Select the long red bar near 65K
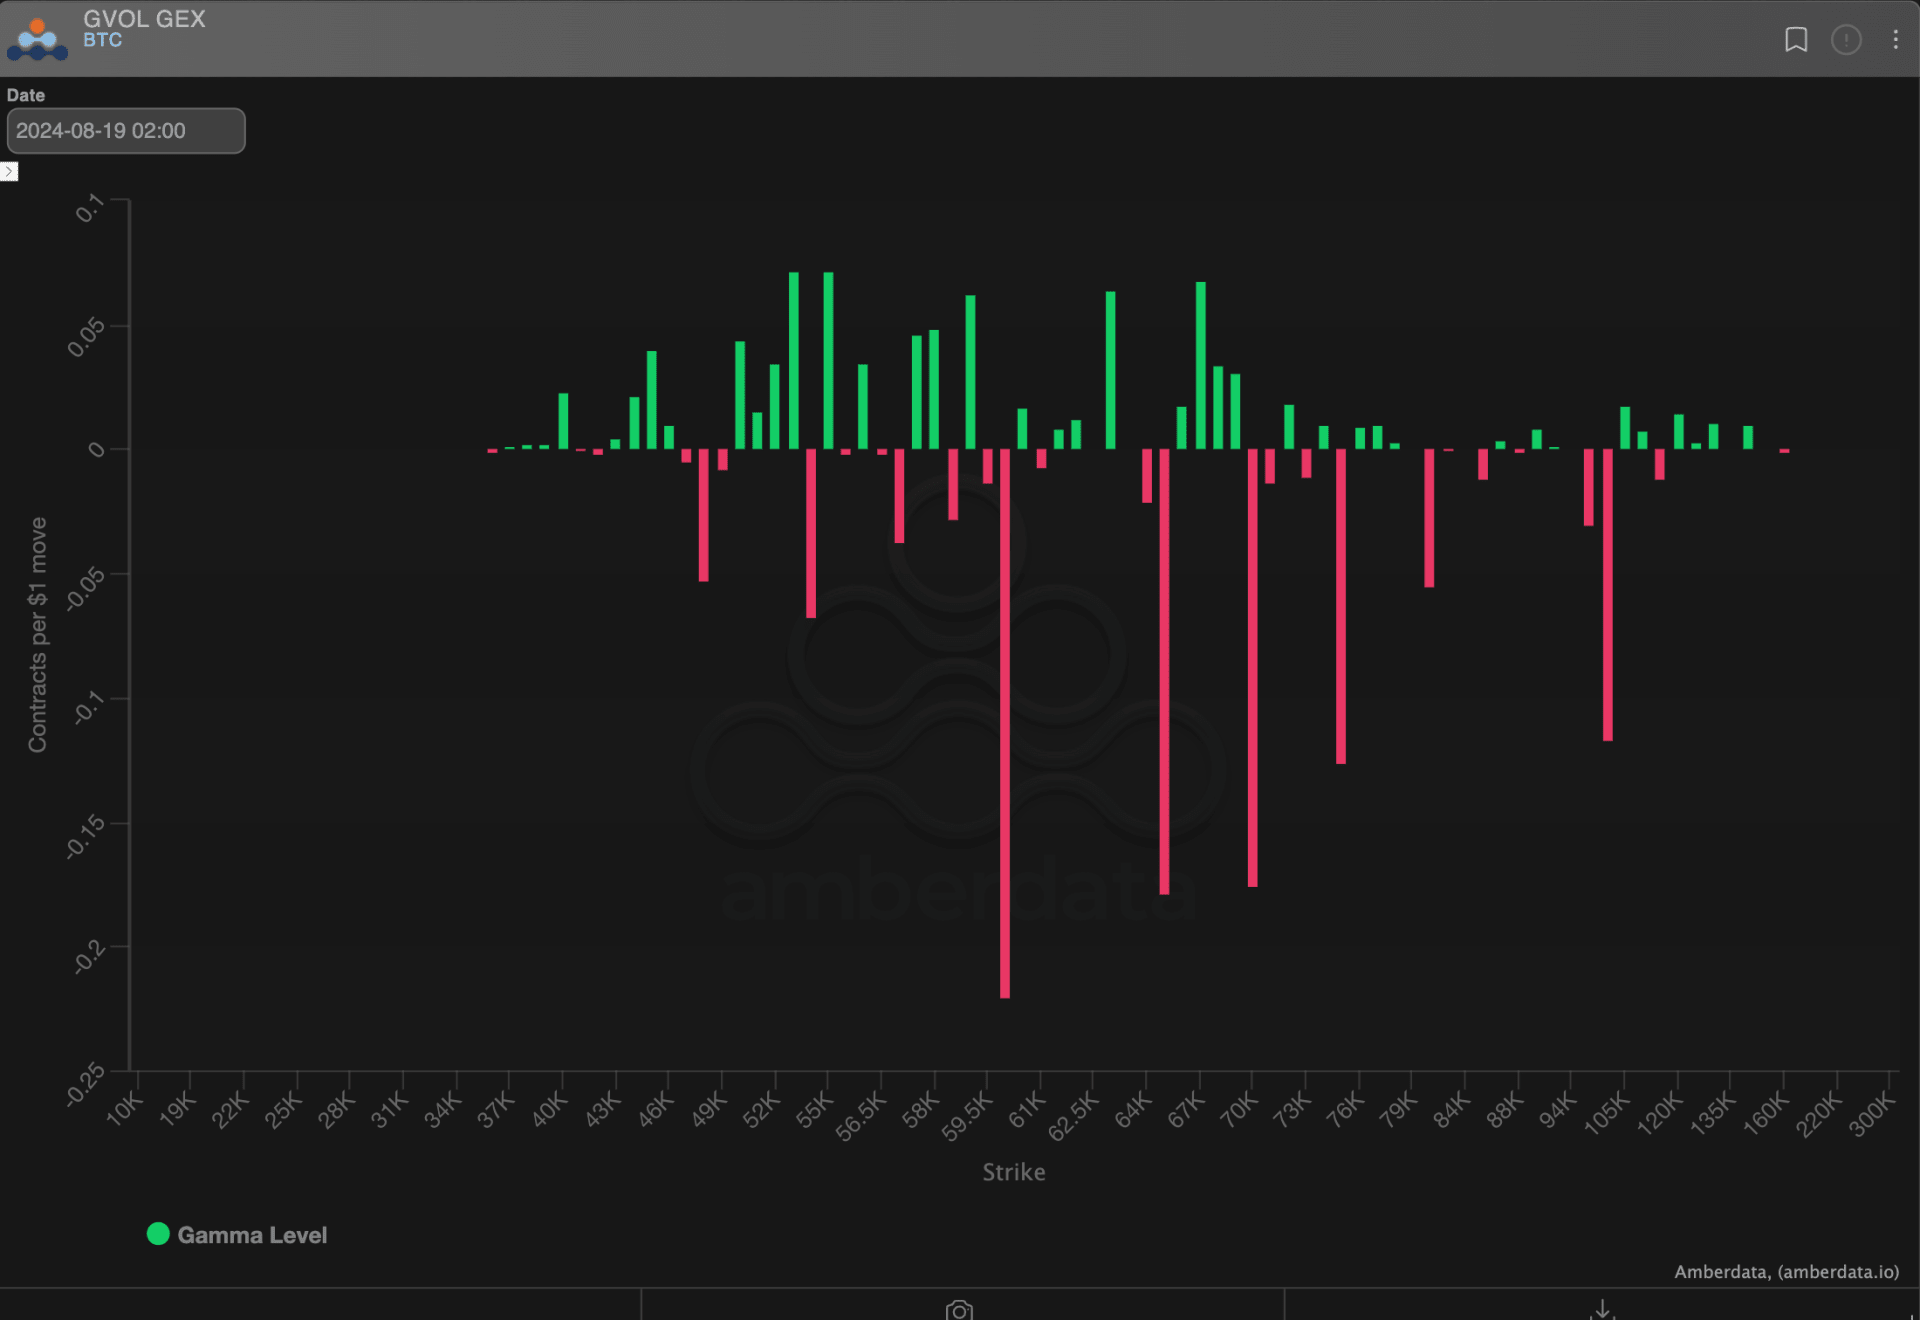1920x1320 pixels. [x=1164, y=671]
